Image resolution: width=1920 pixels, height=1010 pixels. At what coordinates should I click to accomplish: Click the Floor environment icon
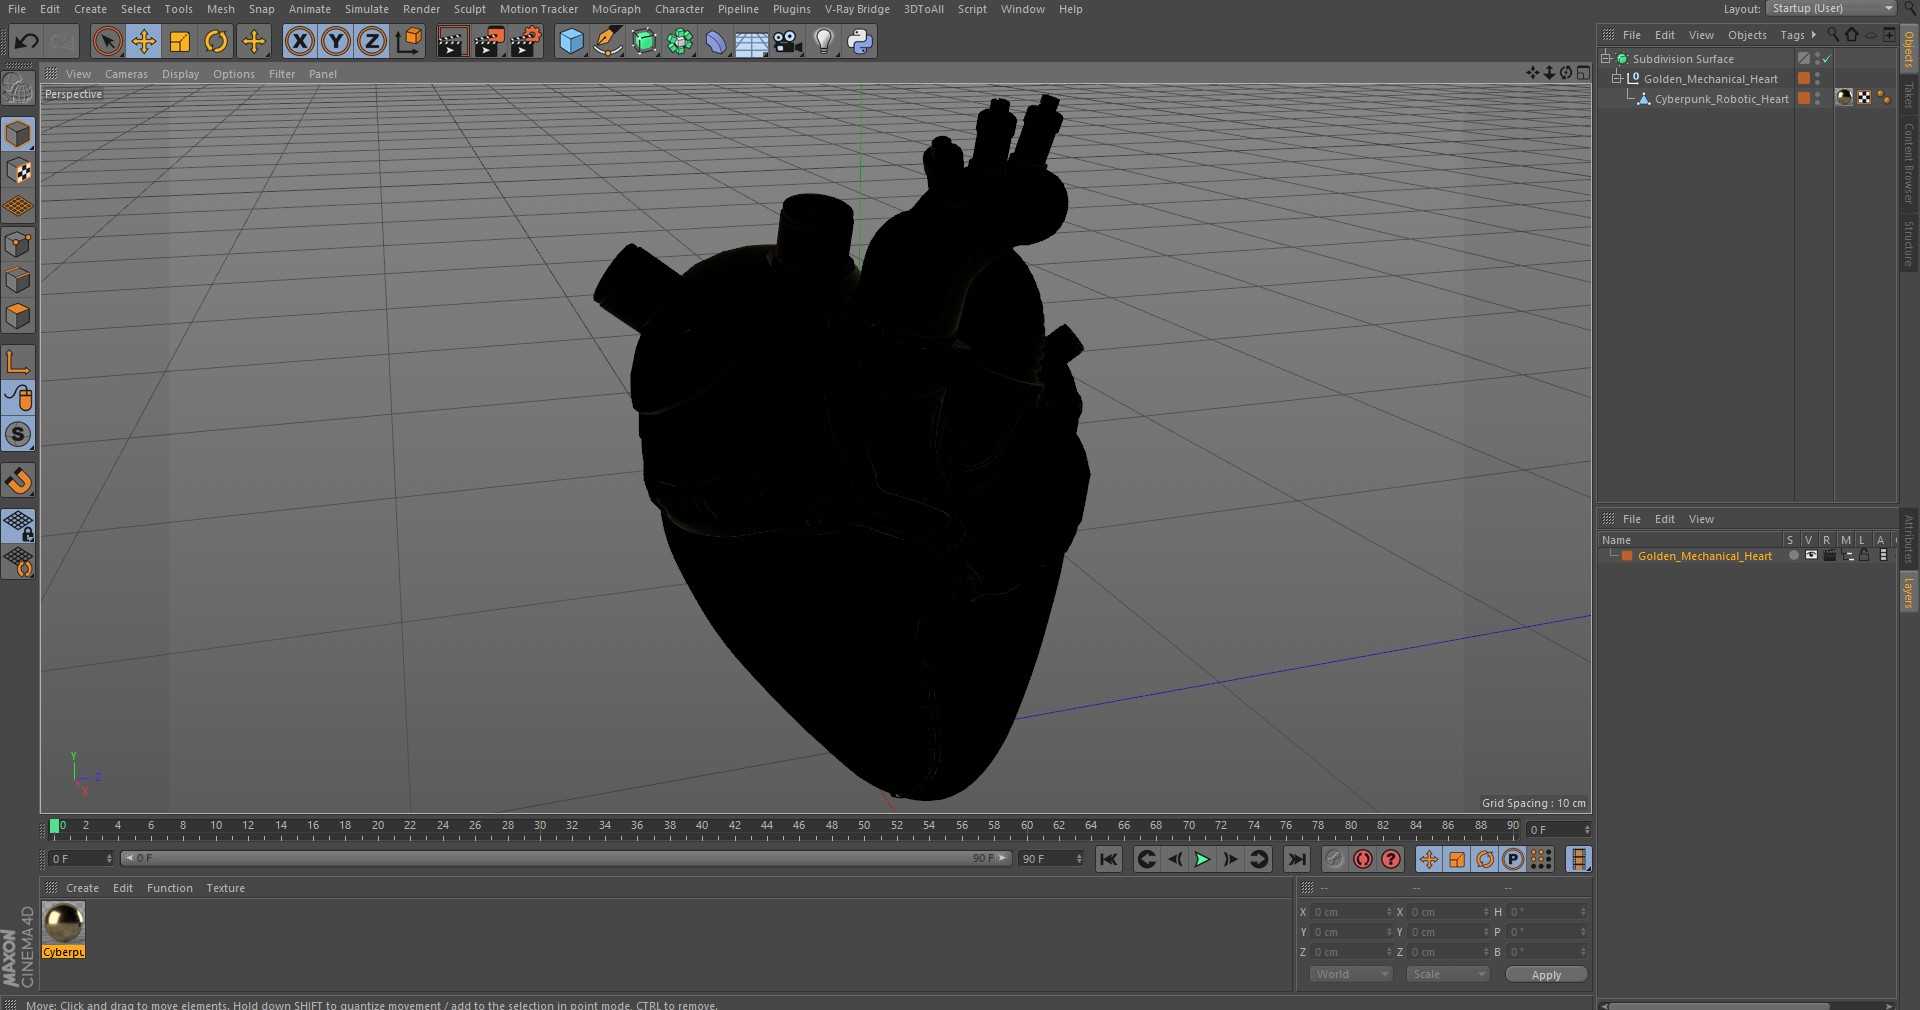(752, 41)
